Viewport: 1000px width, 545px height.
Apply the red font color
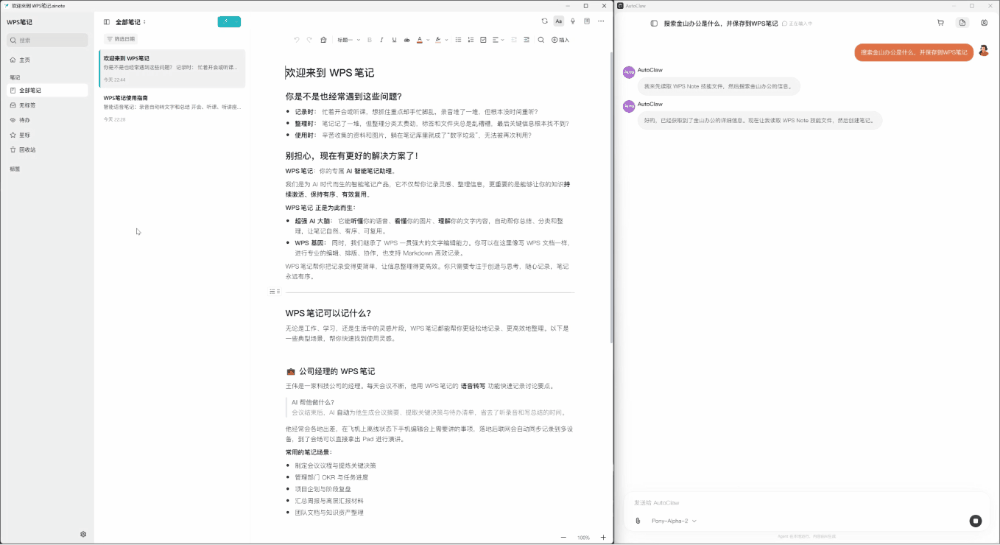click(x=419, y=40)
